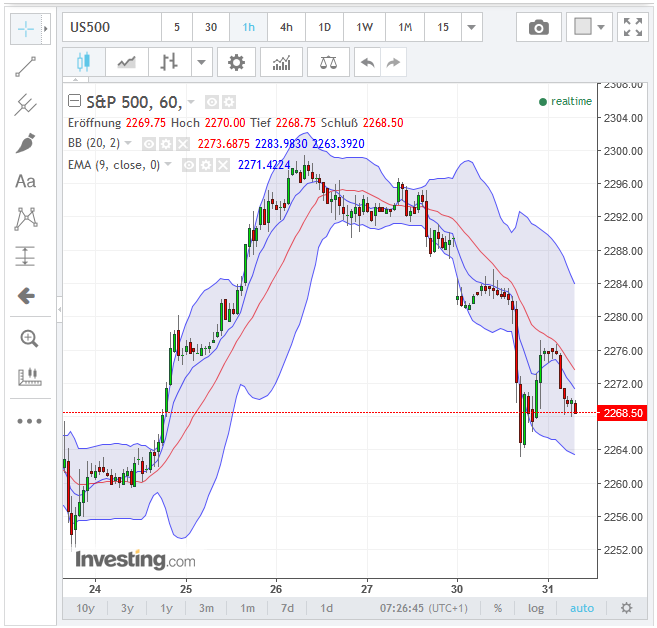The image size is (657, 628).
Task: Click the 2268.50 current price label
Action: click(x=623, y=413)
